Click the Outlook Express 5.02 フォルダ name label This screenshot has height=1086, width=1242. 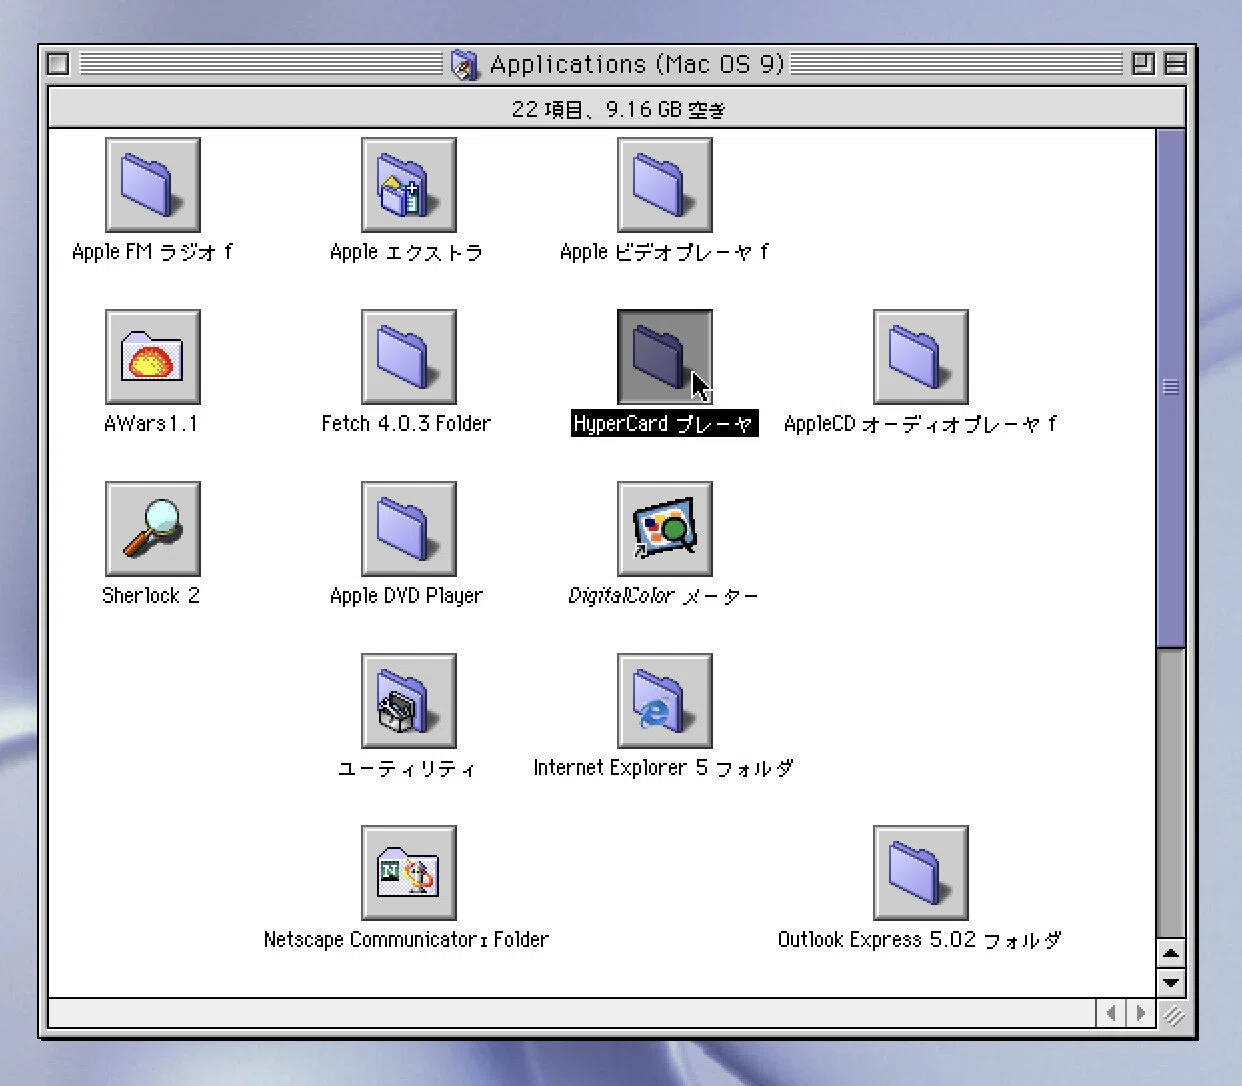[919, 940]
